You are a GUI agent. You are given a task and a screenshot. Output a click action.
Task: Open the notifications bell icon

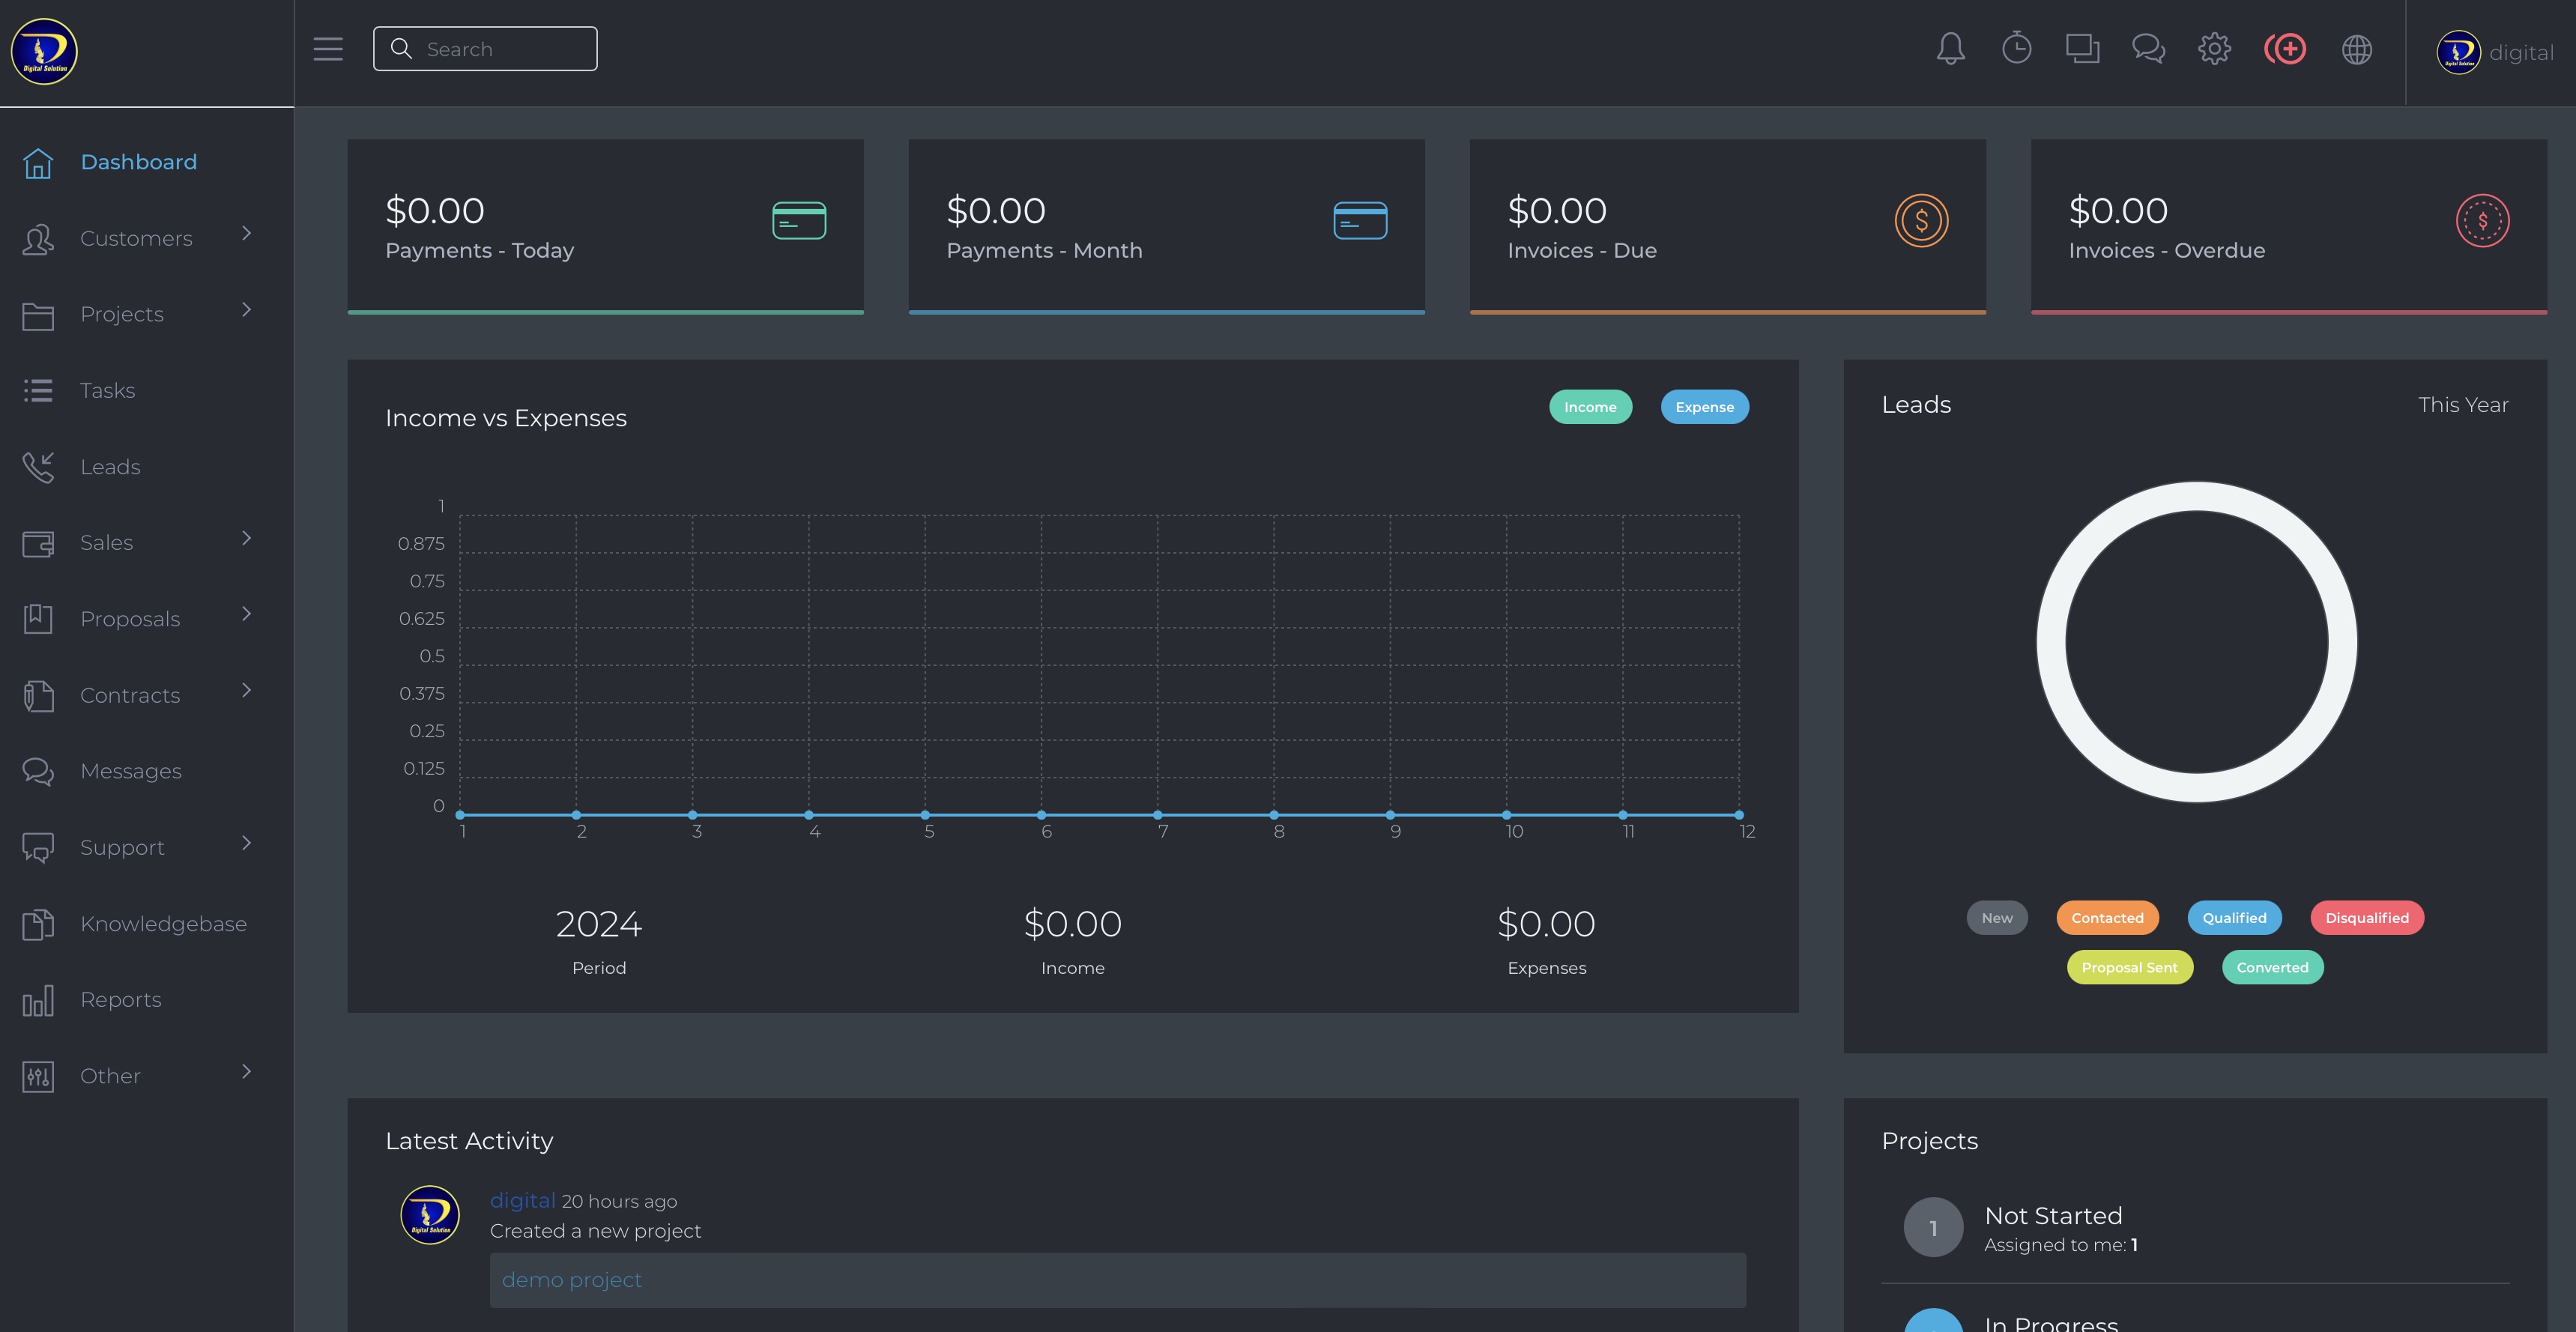coord(1950,49)
